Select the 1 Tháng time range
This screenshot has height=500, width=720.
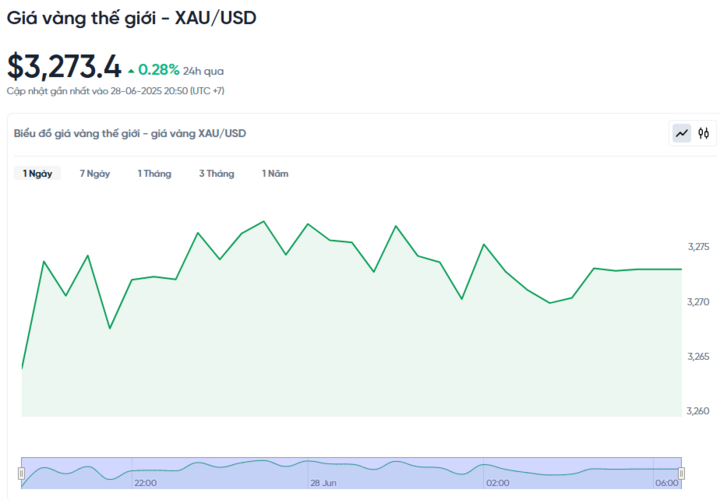pyautogui.click(x=154, y=174)
